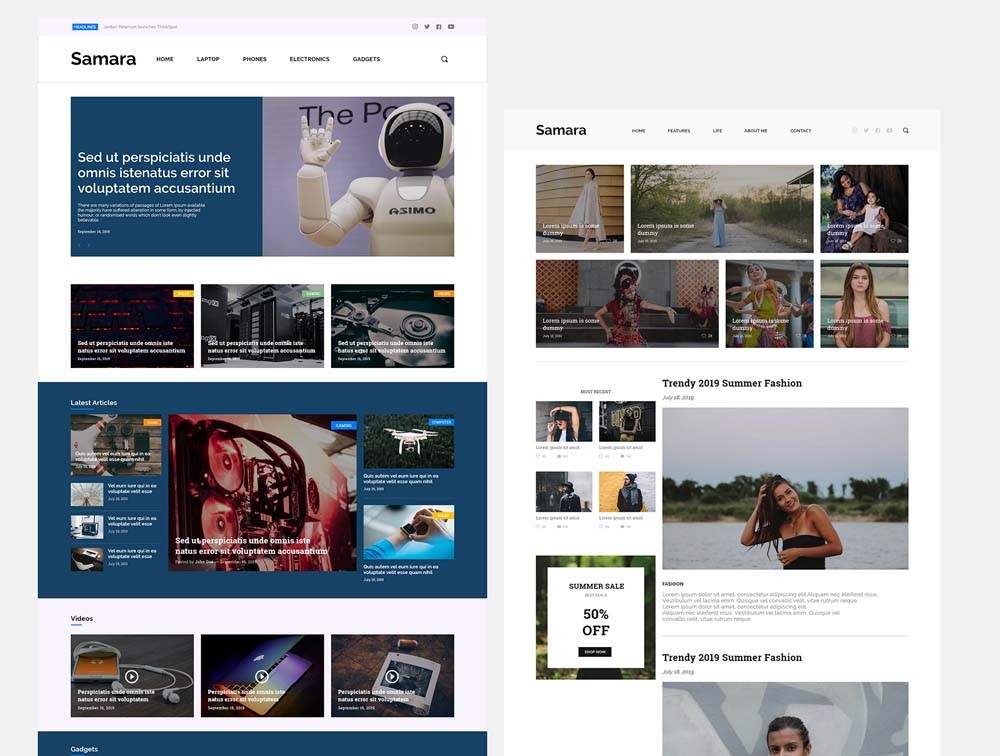Click search icon beside the Gadgets menu
Image resolution: width=1000 pixels, height=756 pixels.
[444, 59]
